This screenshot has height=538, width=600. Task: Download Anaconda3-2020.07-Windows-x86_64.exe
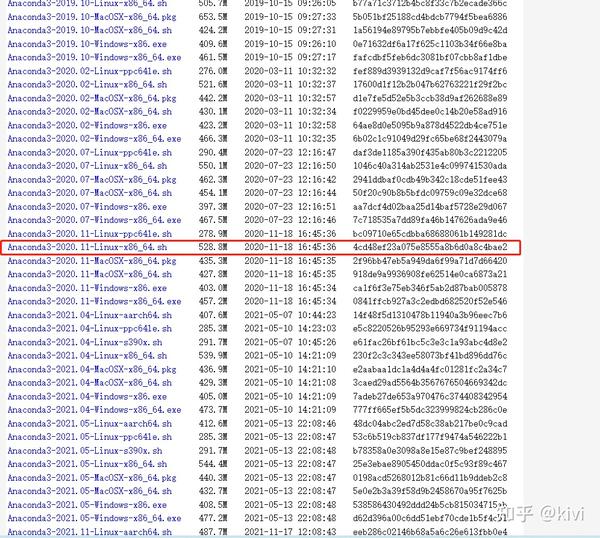(94, 220)
